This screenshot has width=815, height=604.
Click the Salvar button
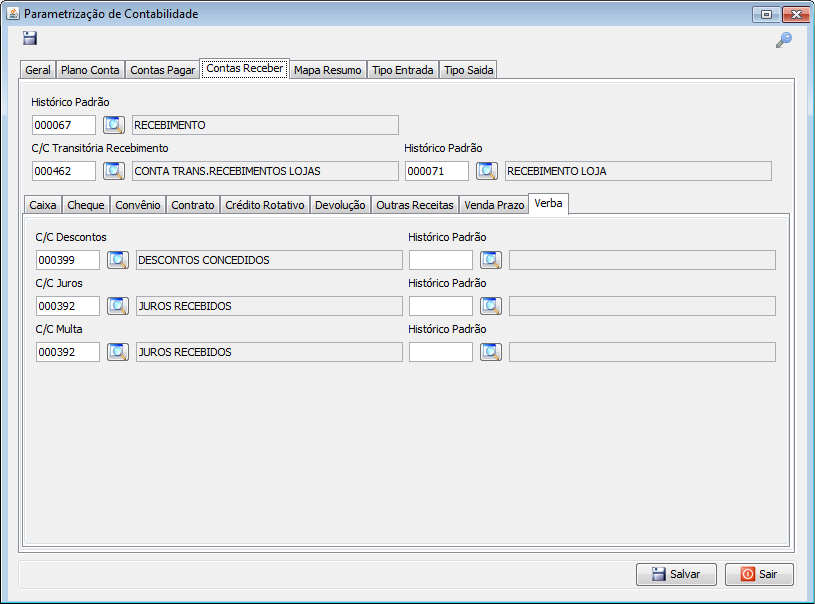click(x=676, y=574)
